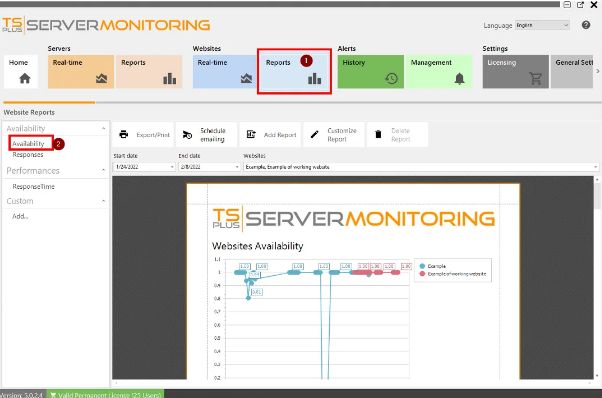Open Servers Reports tile
Screen dimensions: 602x398
click(x=149, y=72)
